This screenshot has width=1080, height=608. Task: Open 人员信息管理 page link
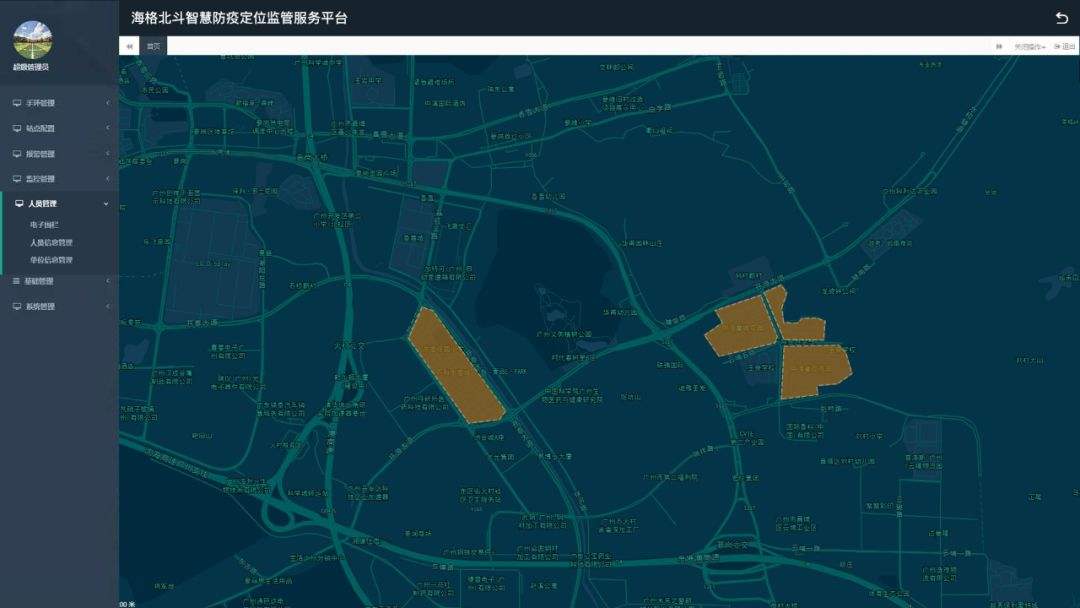coord(50,245)
